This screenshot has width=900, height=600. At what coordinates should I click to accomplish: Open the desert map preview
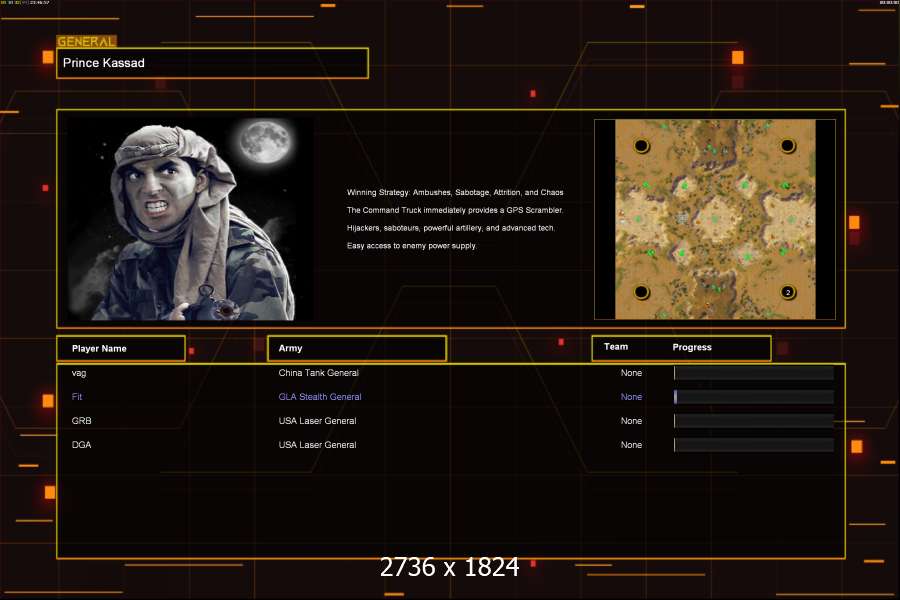tap(715, 219)
